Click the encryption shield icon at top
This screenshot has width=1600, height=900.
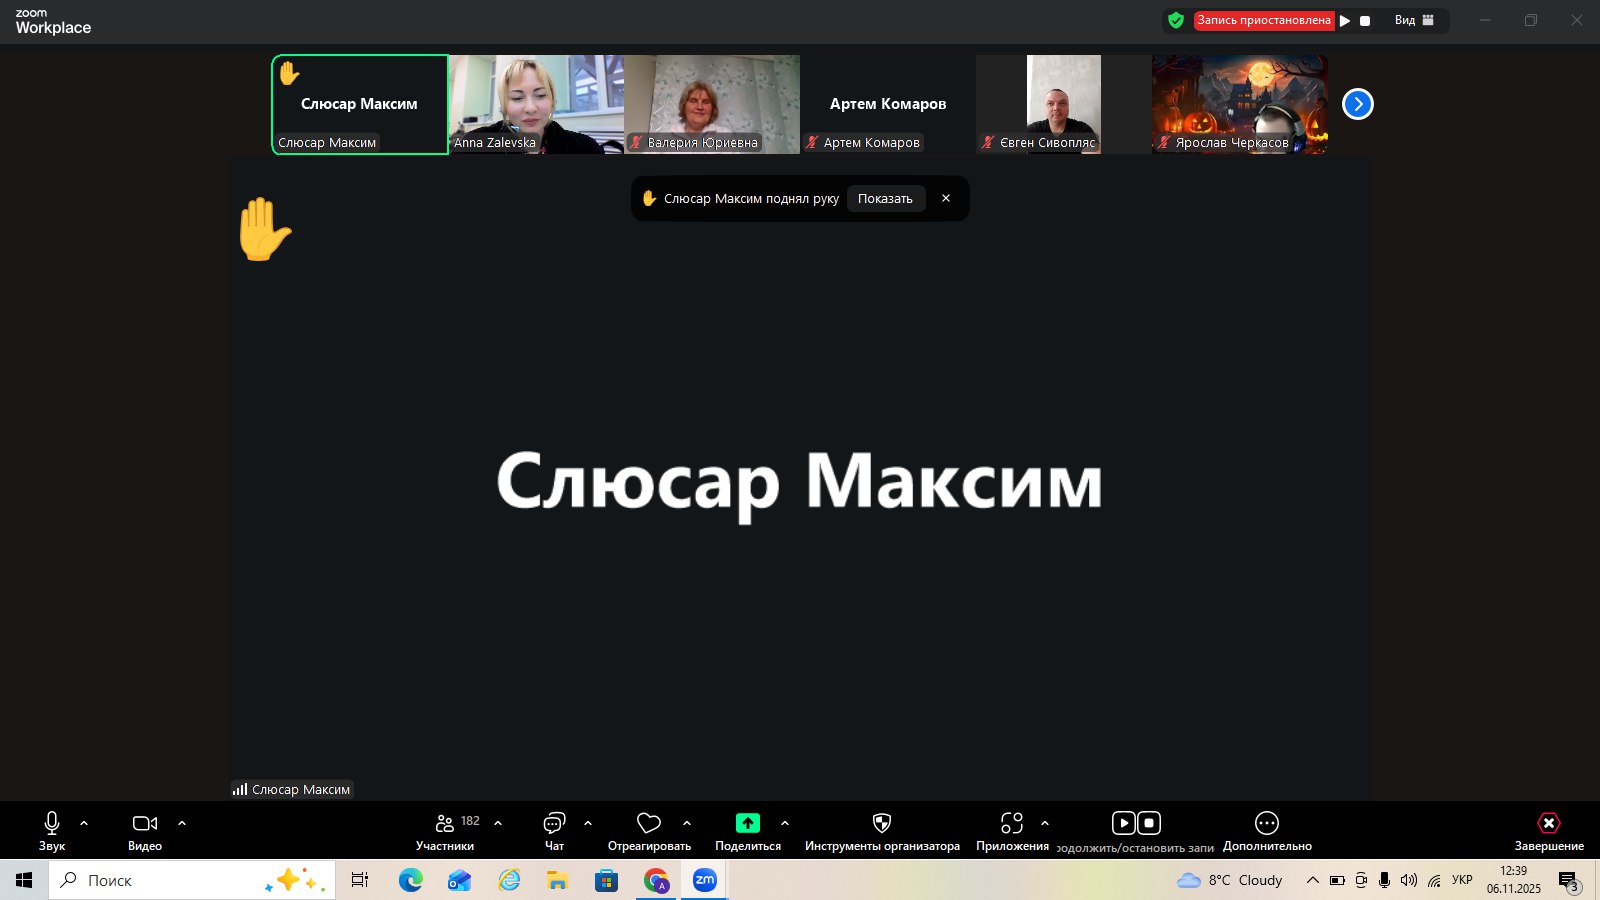1176,20
